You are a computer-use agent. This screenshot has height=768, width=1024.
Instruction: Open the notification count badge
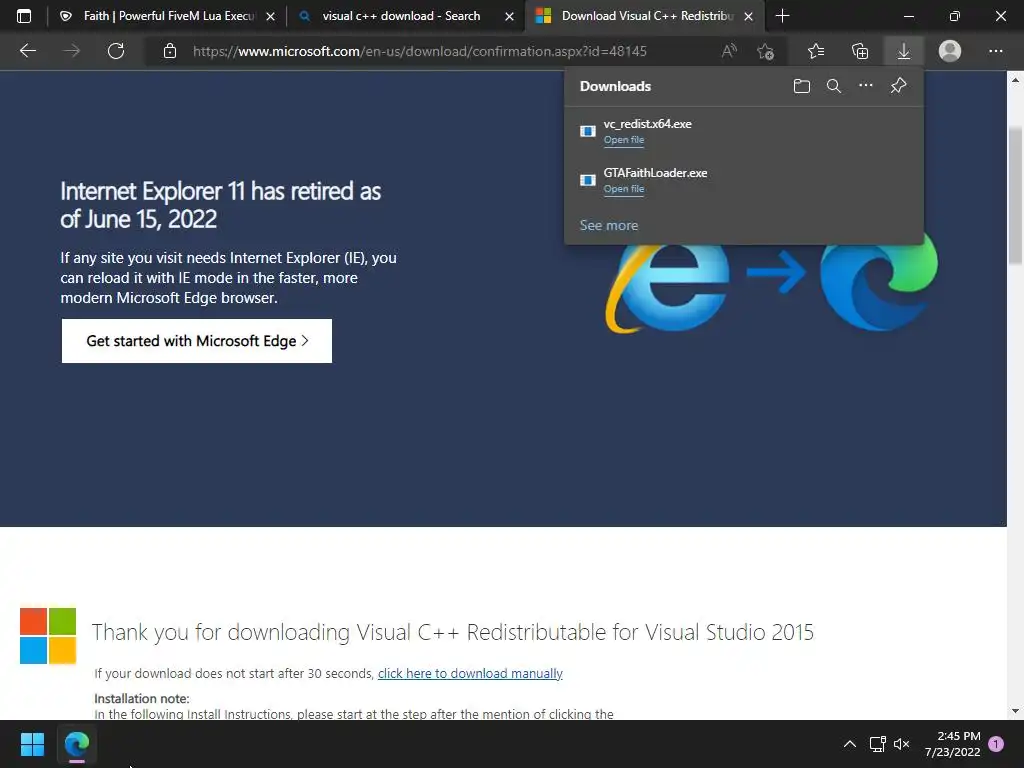pyautogui.click(x=996, y=743)
